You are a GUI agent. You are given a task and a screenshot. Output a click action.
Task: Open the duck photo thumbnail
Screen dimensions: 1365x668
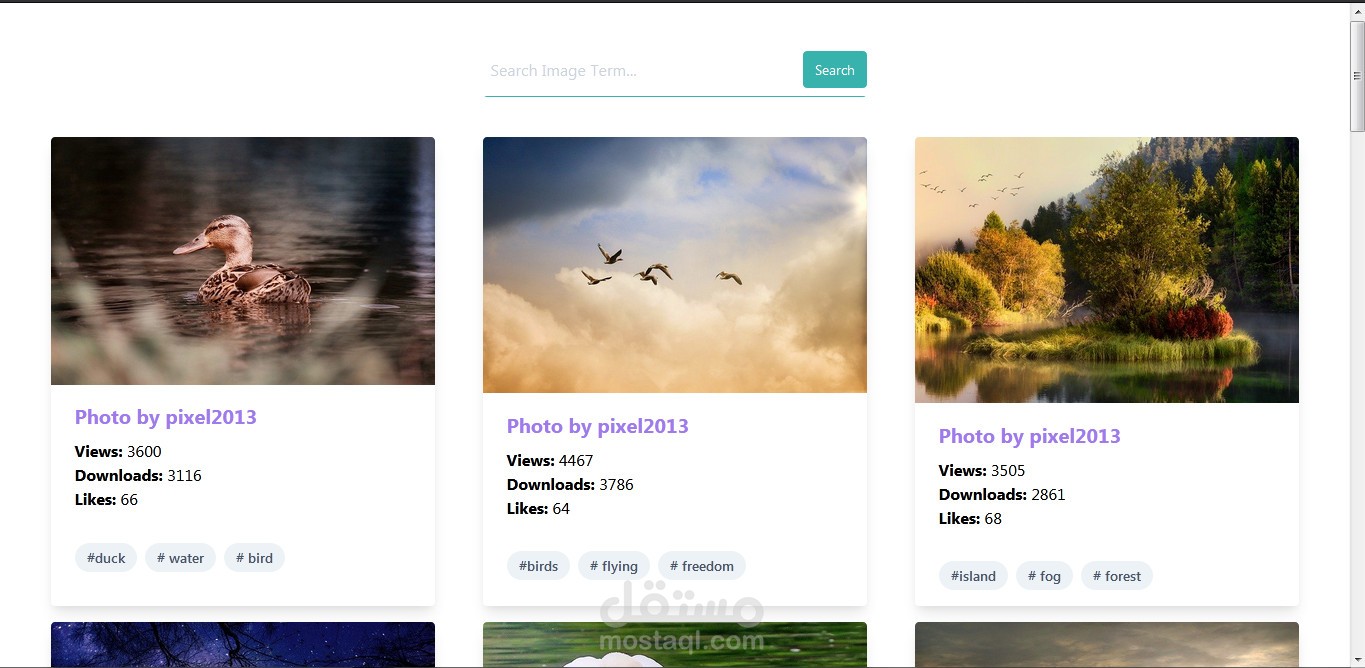pos(243,261)
